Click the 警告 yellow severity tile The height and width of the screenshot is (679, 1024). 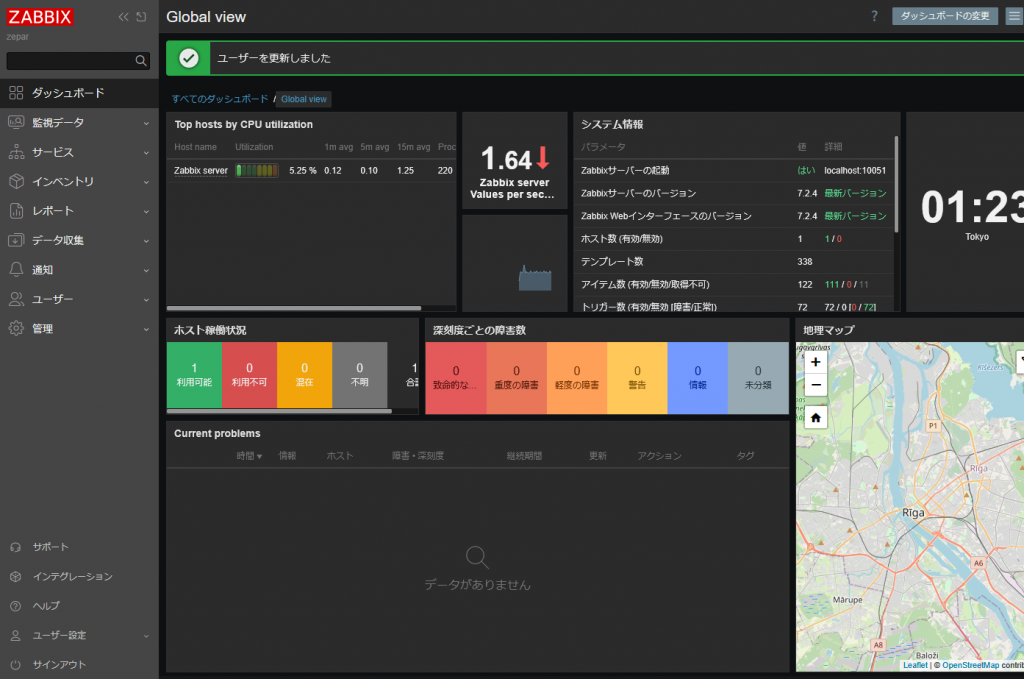pos(637,378)
